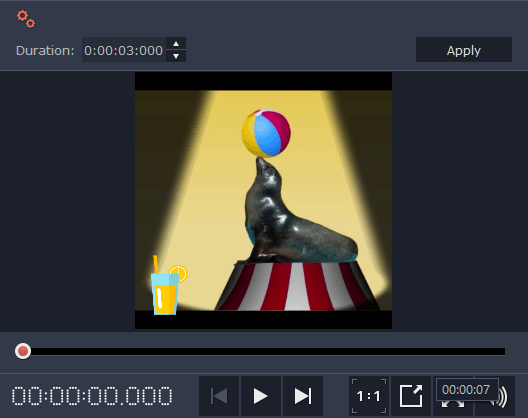Start playback with the Play button

click(x=261, y=396)
